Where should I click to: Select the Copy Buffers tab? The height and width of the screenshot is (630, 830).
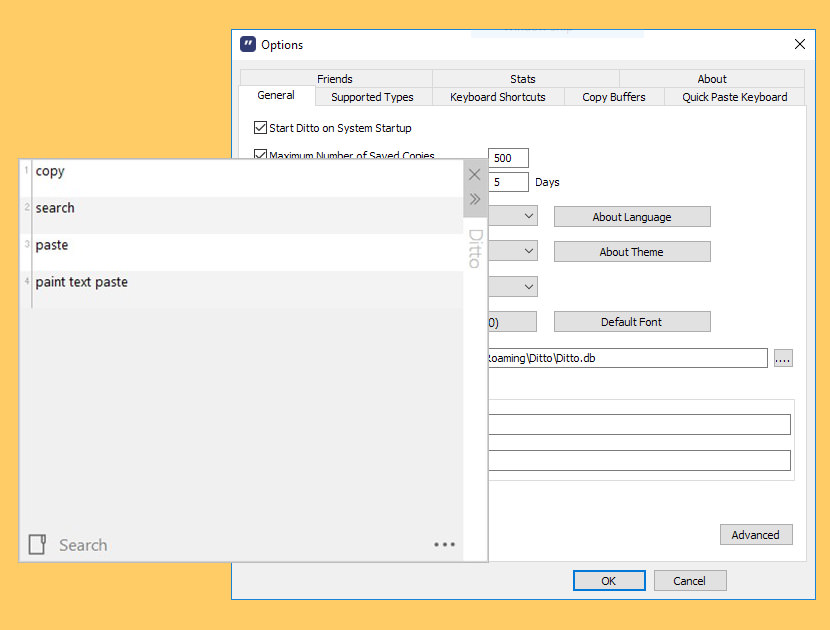(x=614, y=97)
